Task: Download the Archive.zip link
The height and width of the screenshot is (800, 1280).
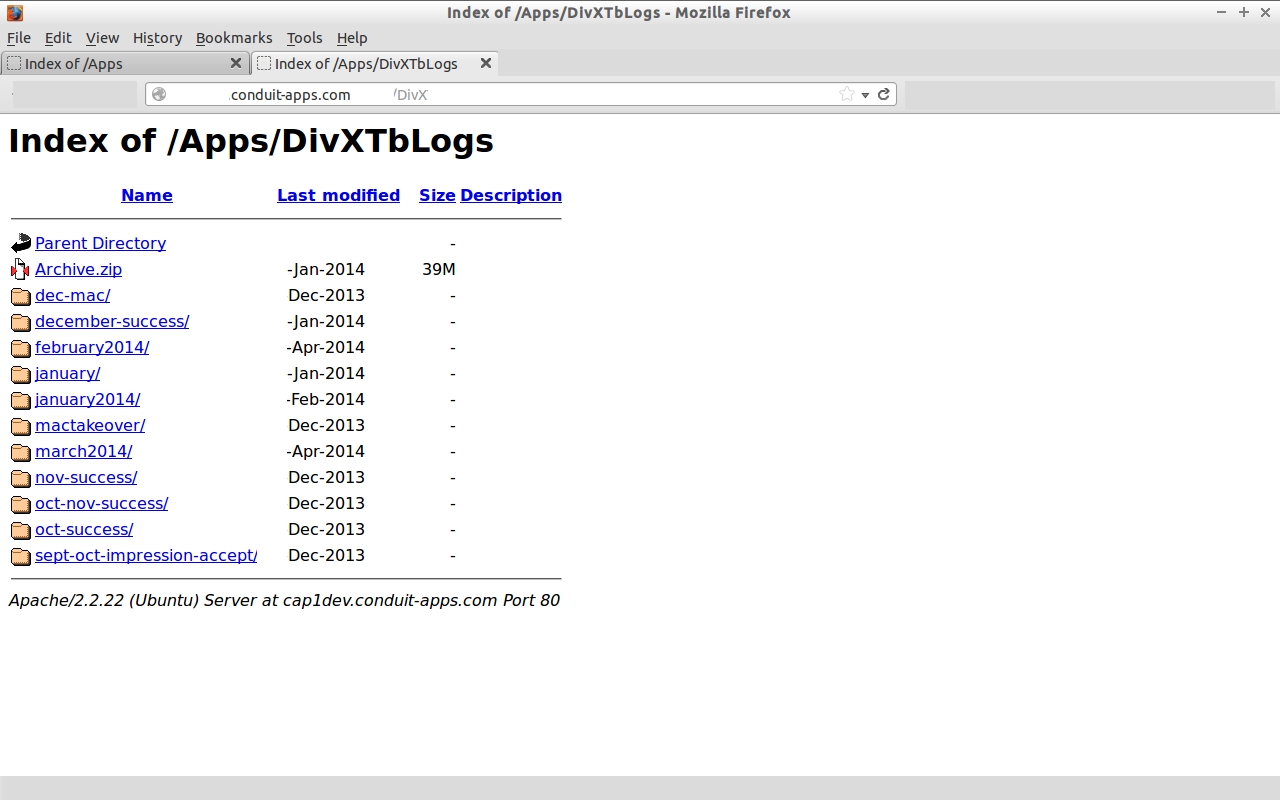Action: coord(78,269)
